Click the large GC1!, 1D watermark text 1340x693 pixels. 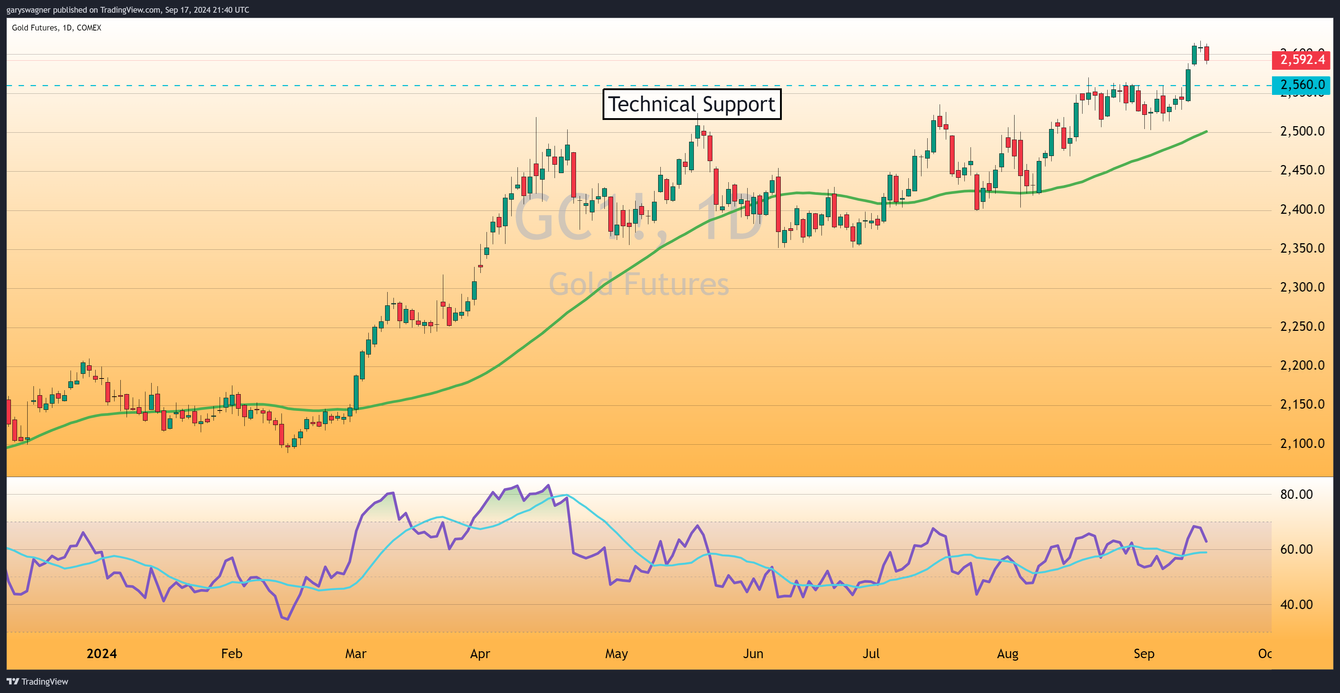coord(638,224)
